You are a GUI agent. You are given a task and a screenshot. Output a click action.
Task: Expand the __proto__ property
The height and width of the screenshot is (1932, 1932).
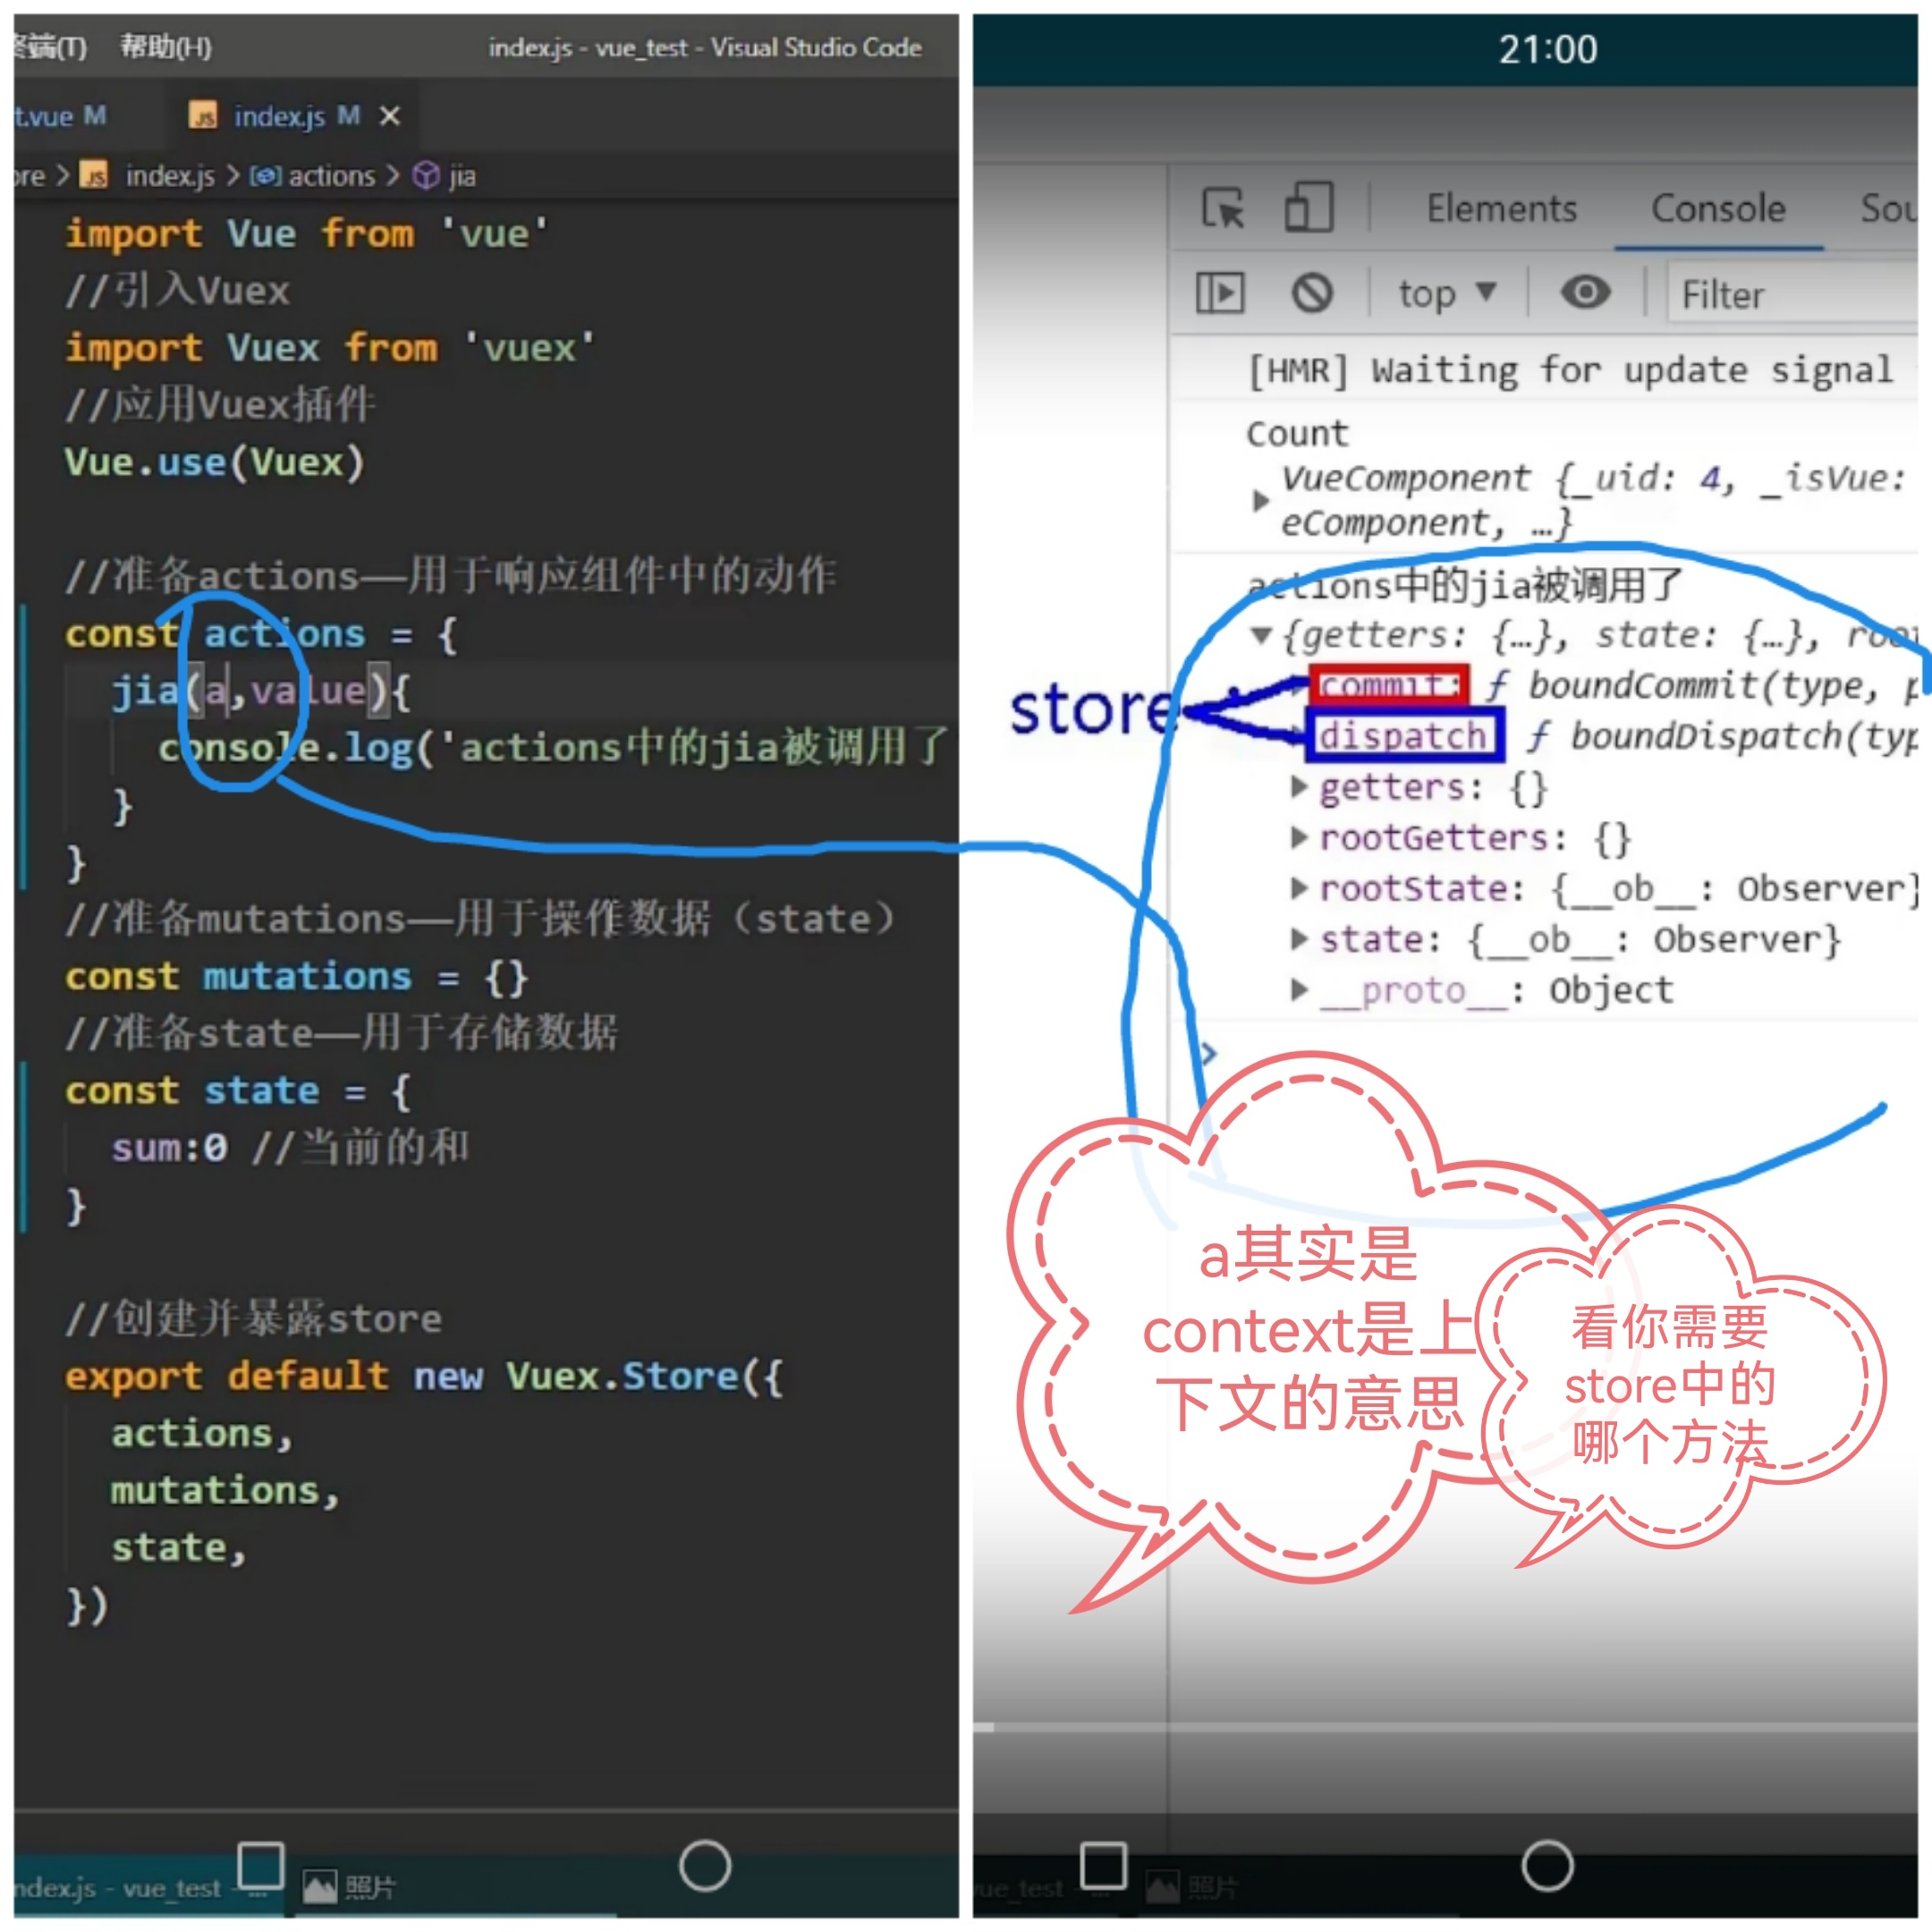click(x=1298, y=990)
